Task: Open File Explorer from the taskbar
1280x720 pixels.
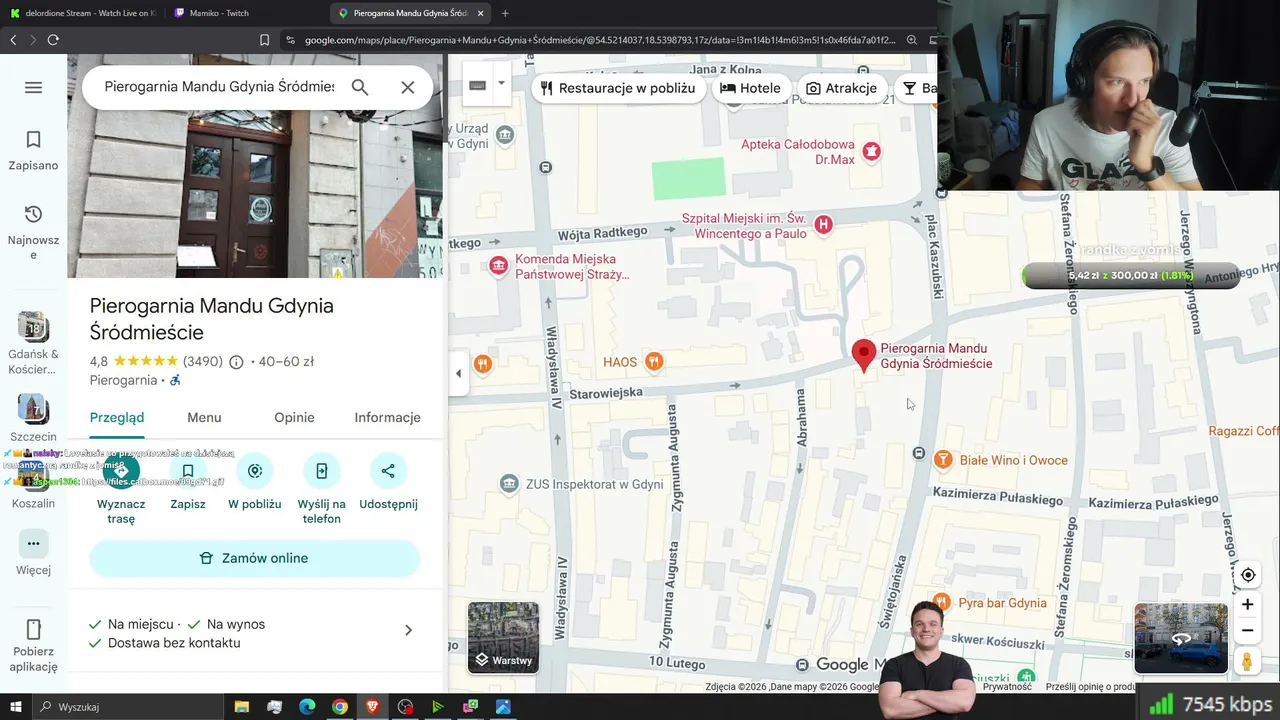Action: 242,707
